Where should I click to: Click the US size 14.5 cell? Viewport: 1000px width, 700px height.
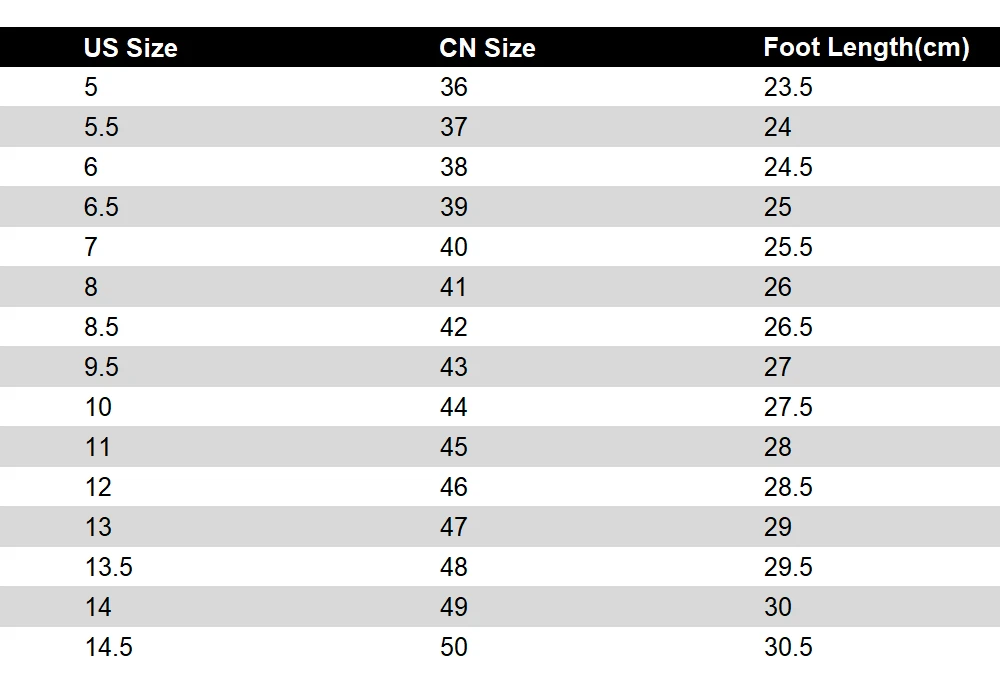point(108,647)
